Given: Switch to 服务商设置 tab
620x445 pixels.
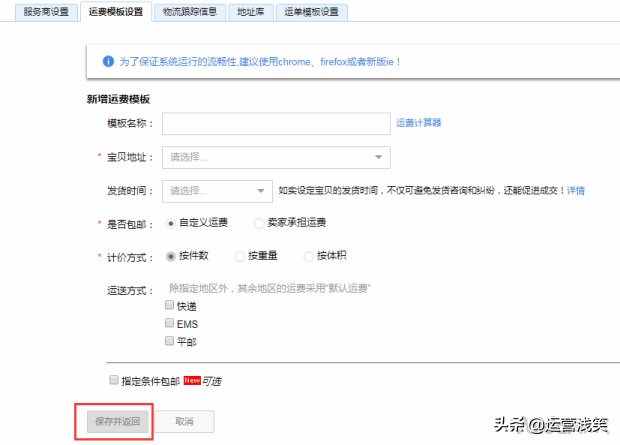Looking at the screenshot, I should click(x=45, y=13).
